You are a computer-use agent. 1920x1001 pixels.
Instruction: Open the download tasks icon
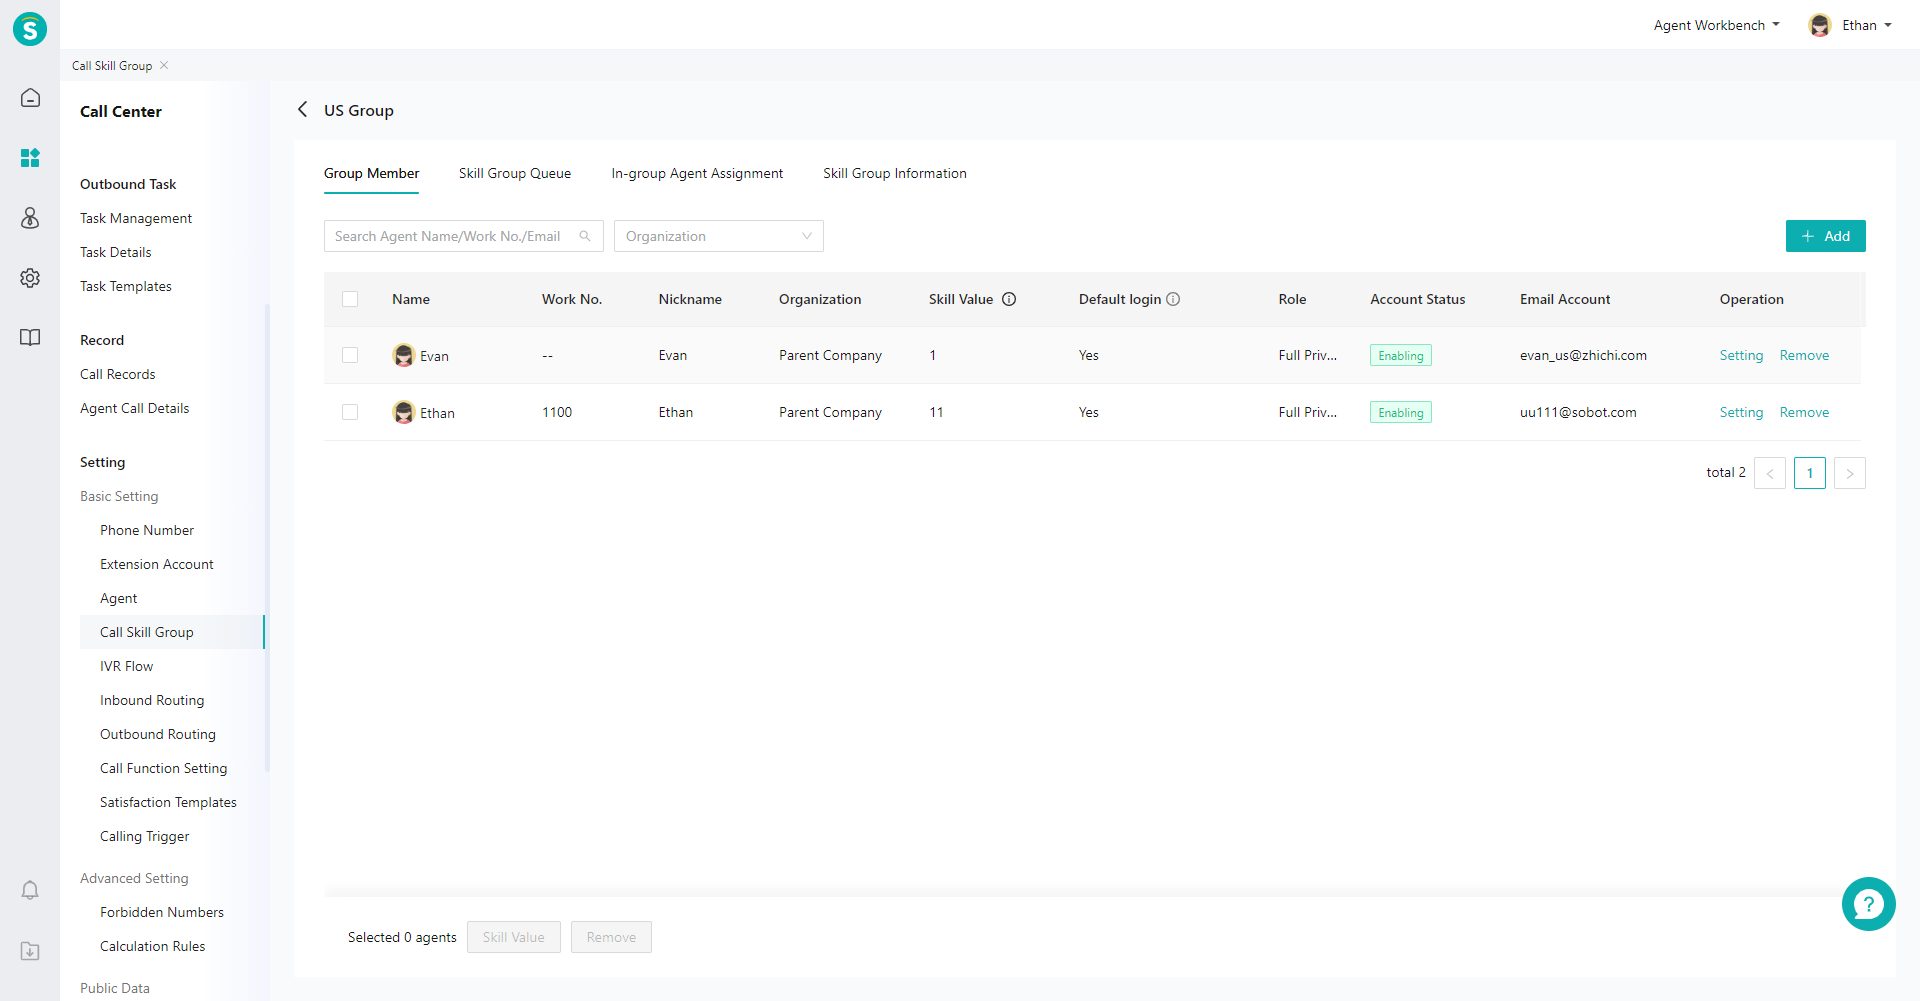point(30,951)
